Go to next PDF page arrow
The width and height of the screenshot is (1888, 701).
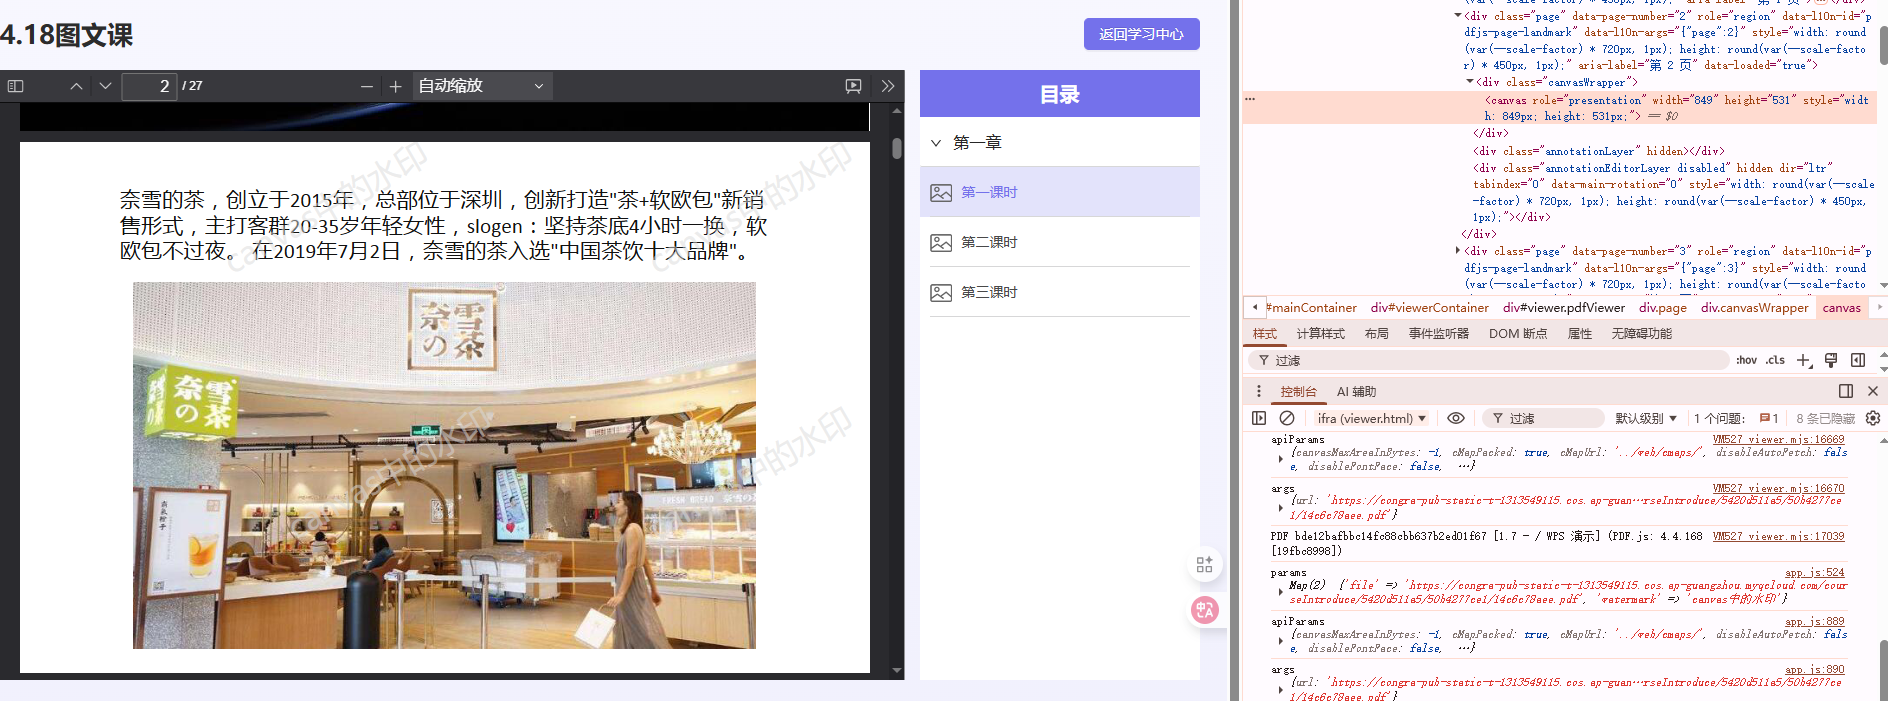[x=105, y=86]
